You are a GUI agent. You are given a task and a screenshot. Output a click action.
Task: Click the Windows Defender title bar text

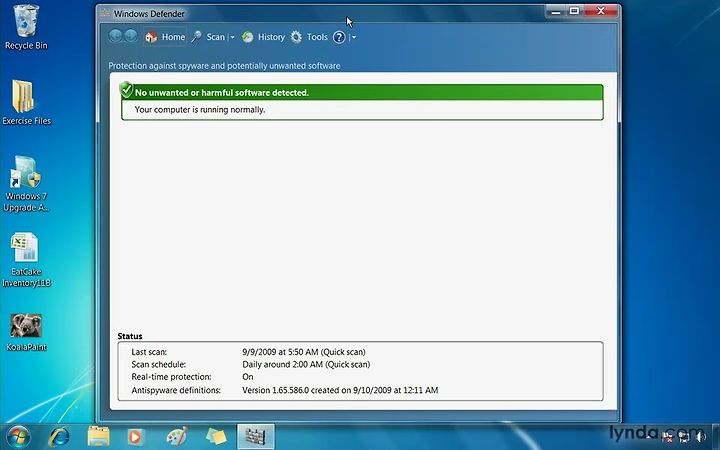click(149, 14)
